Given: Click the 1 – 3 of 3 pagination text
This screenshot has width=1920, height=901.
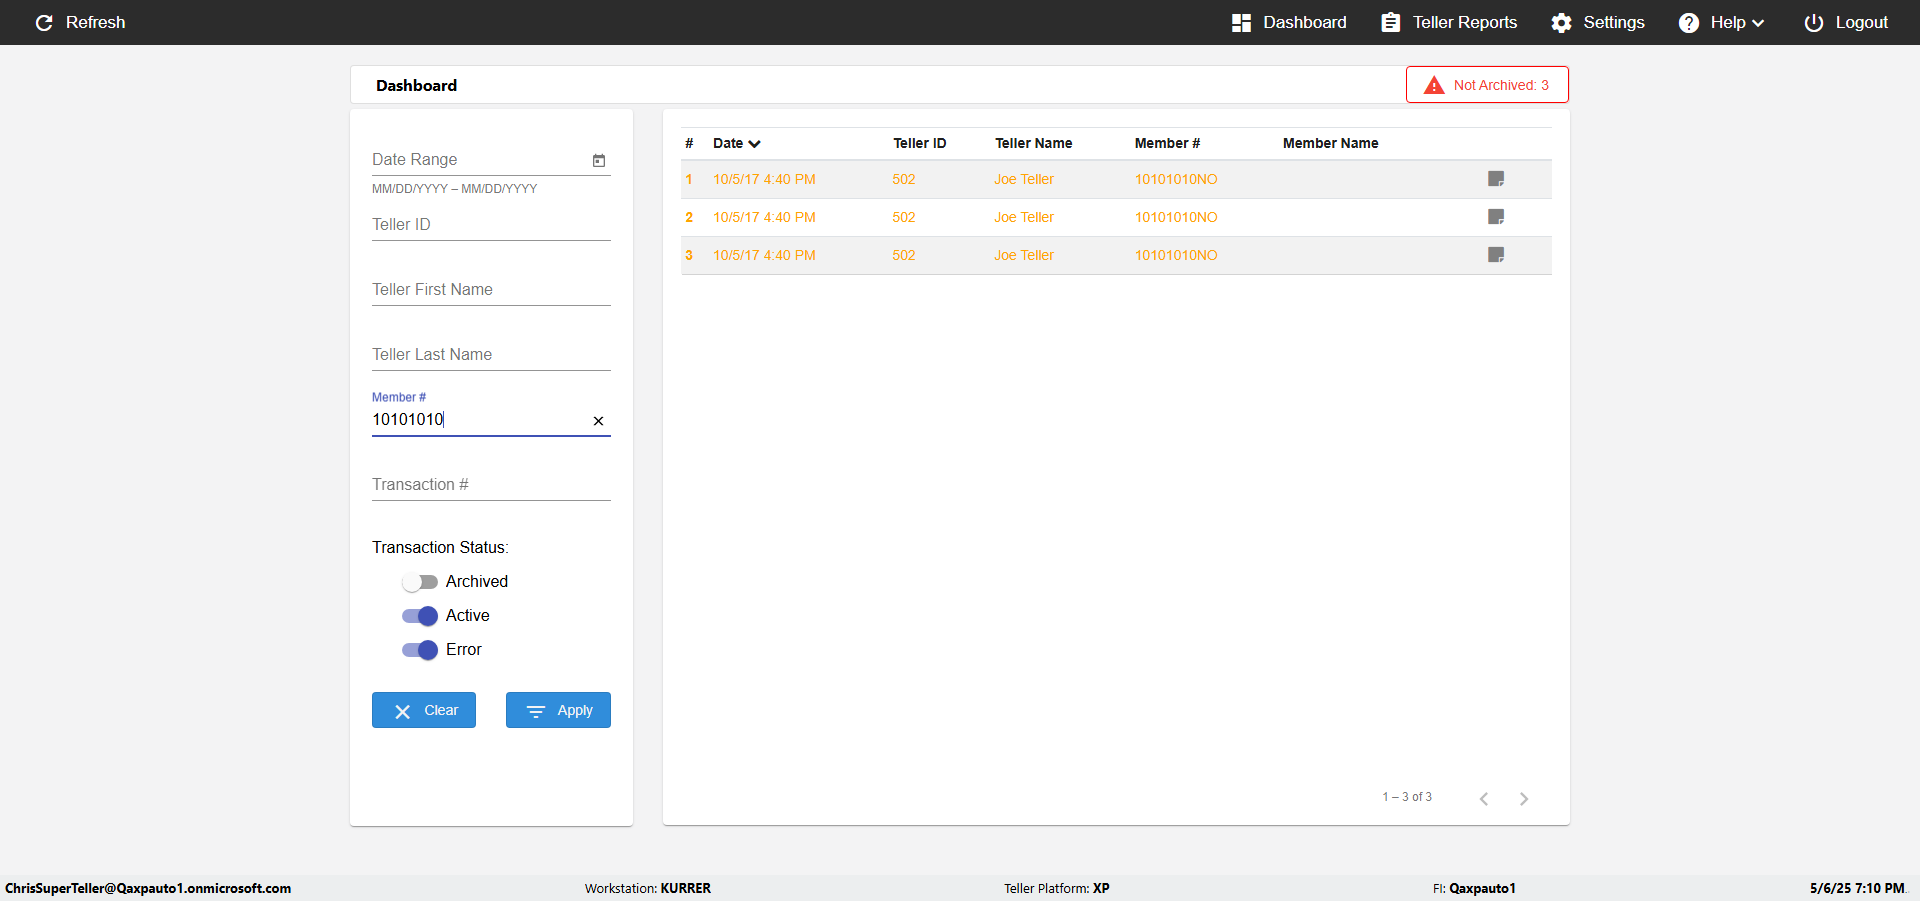Looking at the screenshot, I should (x=1407, y=797).
